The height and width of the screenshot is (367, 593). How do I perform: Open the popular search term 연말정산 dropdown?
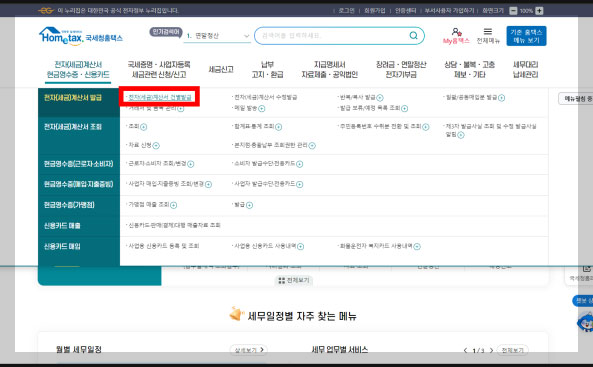tap(217, 36)
